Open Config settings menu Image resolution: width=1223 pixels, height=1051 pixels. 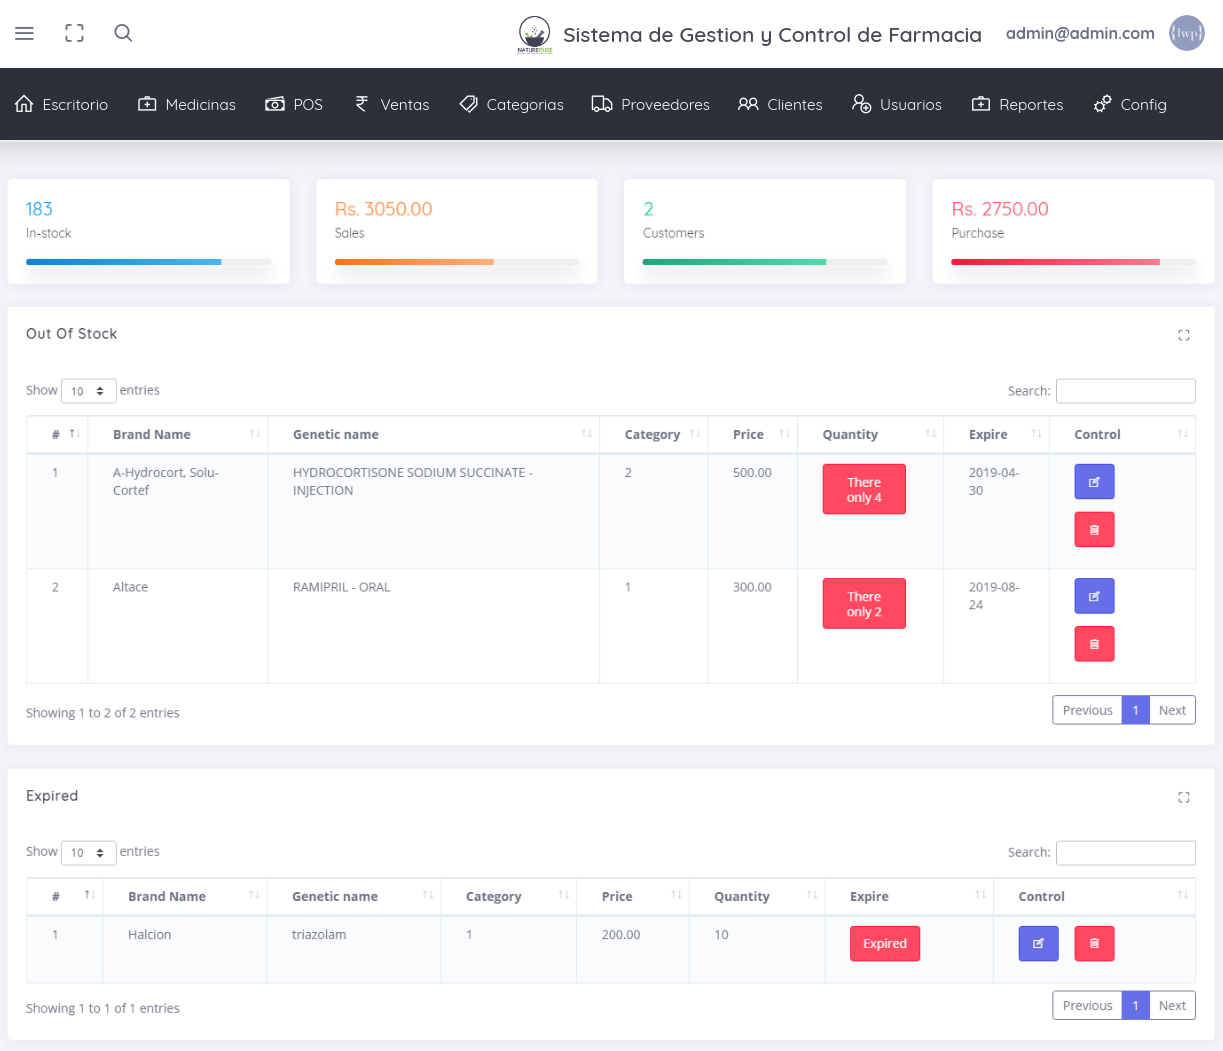[1130, 104]
